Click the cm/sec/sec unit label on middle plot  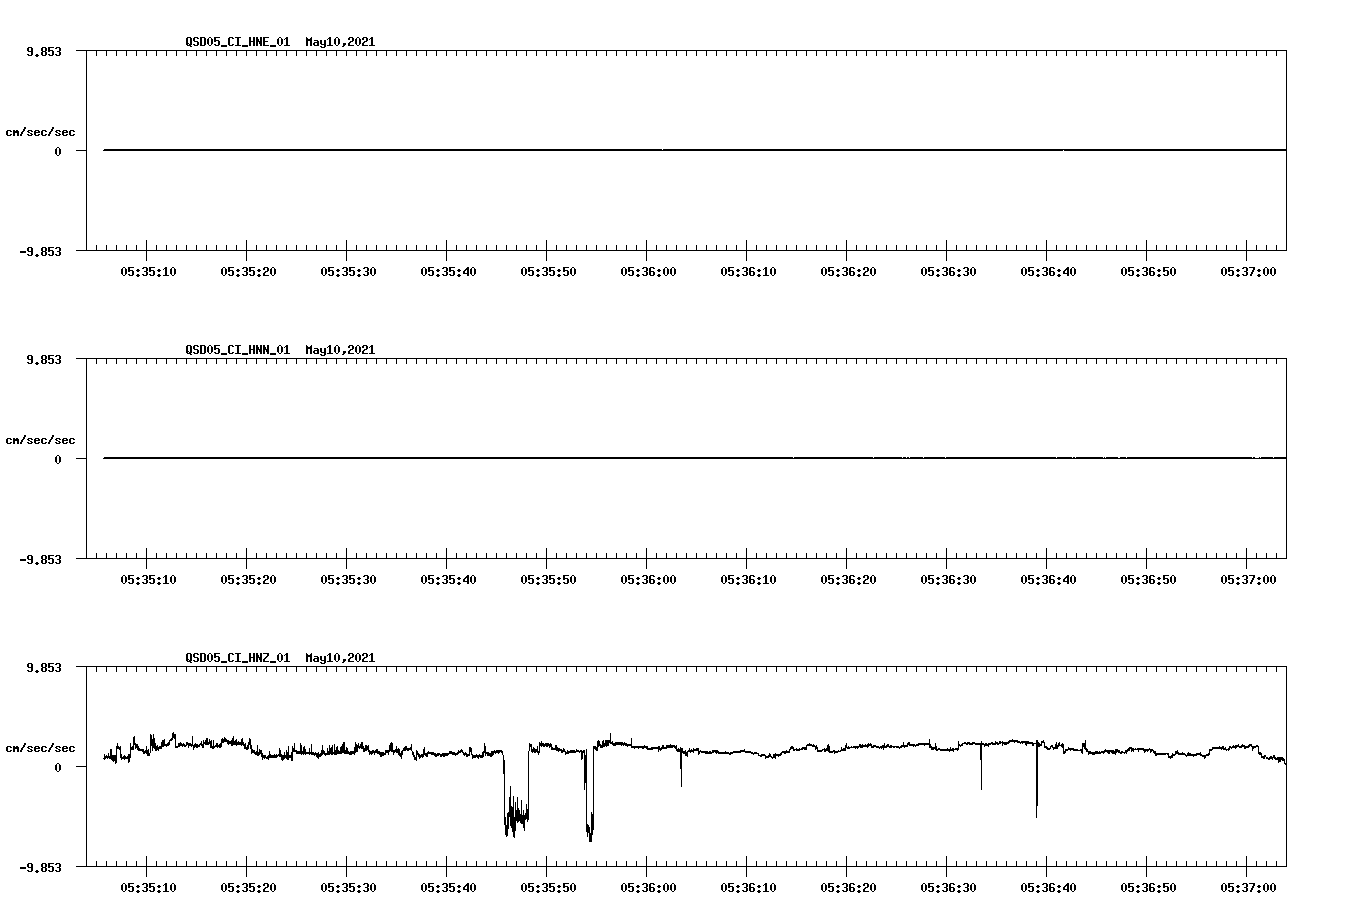coord(41,439)
